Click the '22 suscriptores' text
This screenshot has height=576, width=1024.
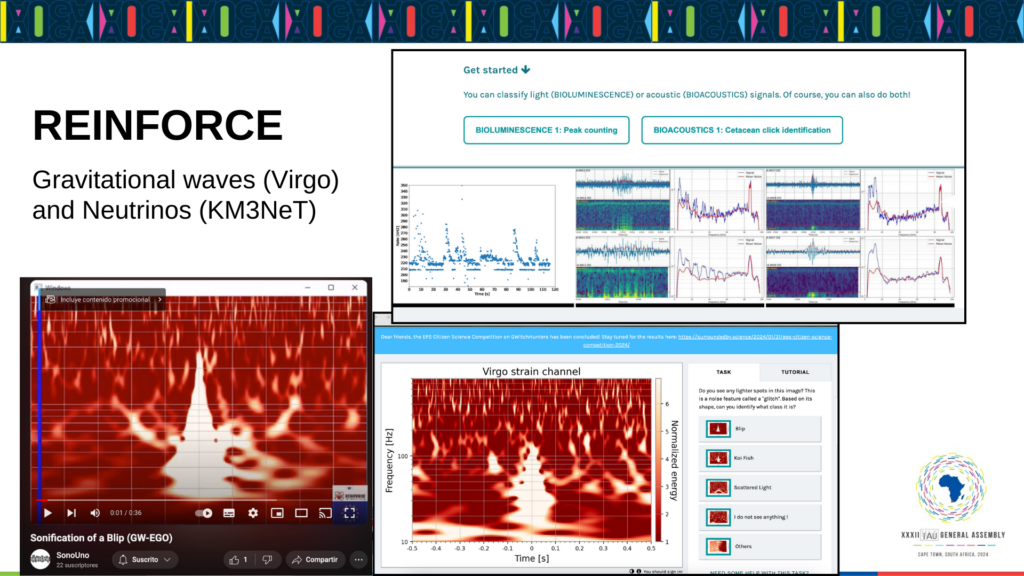click(77, 566)
